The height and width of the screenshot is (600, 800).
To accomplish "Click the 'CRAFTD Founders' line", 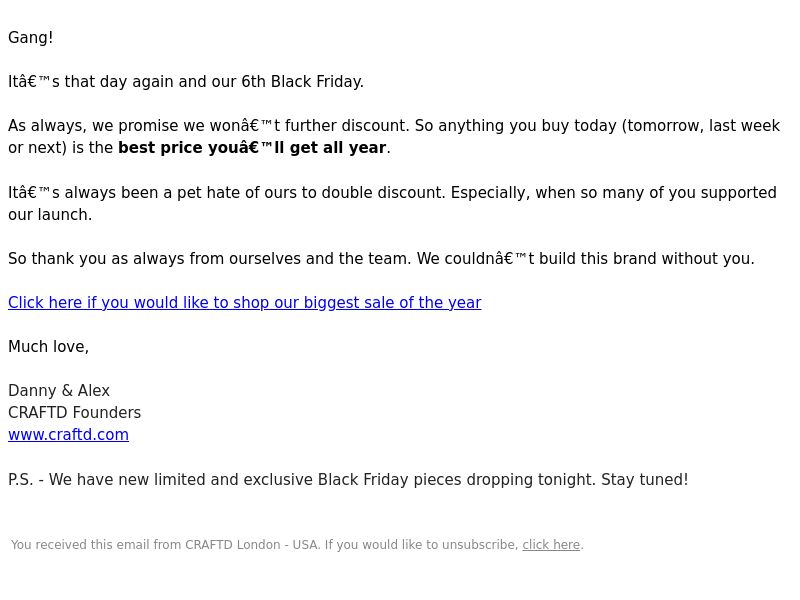I will coord(74,413).
